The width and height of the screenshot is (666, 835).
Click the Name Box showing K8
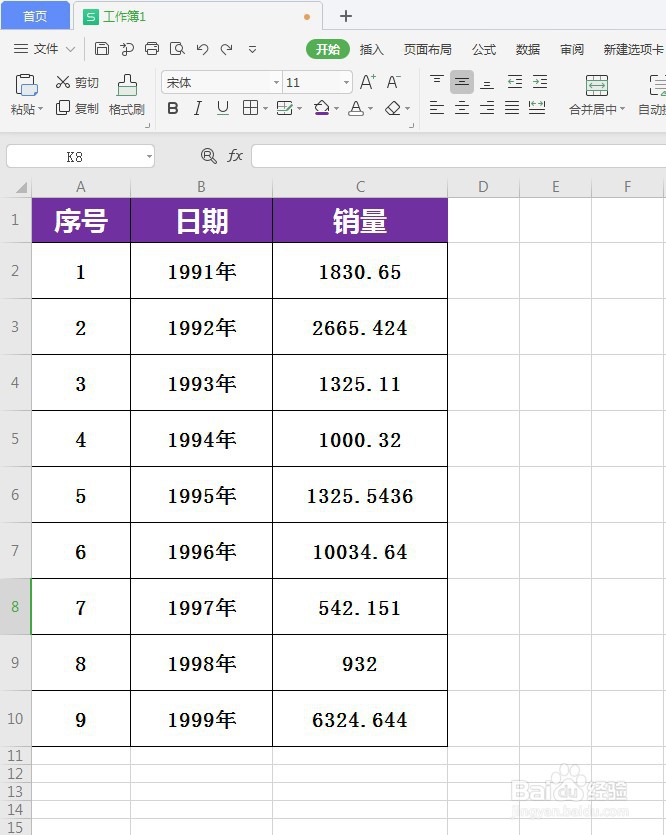75,157
